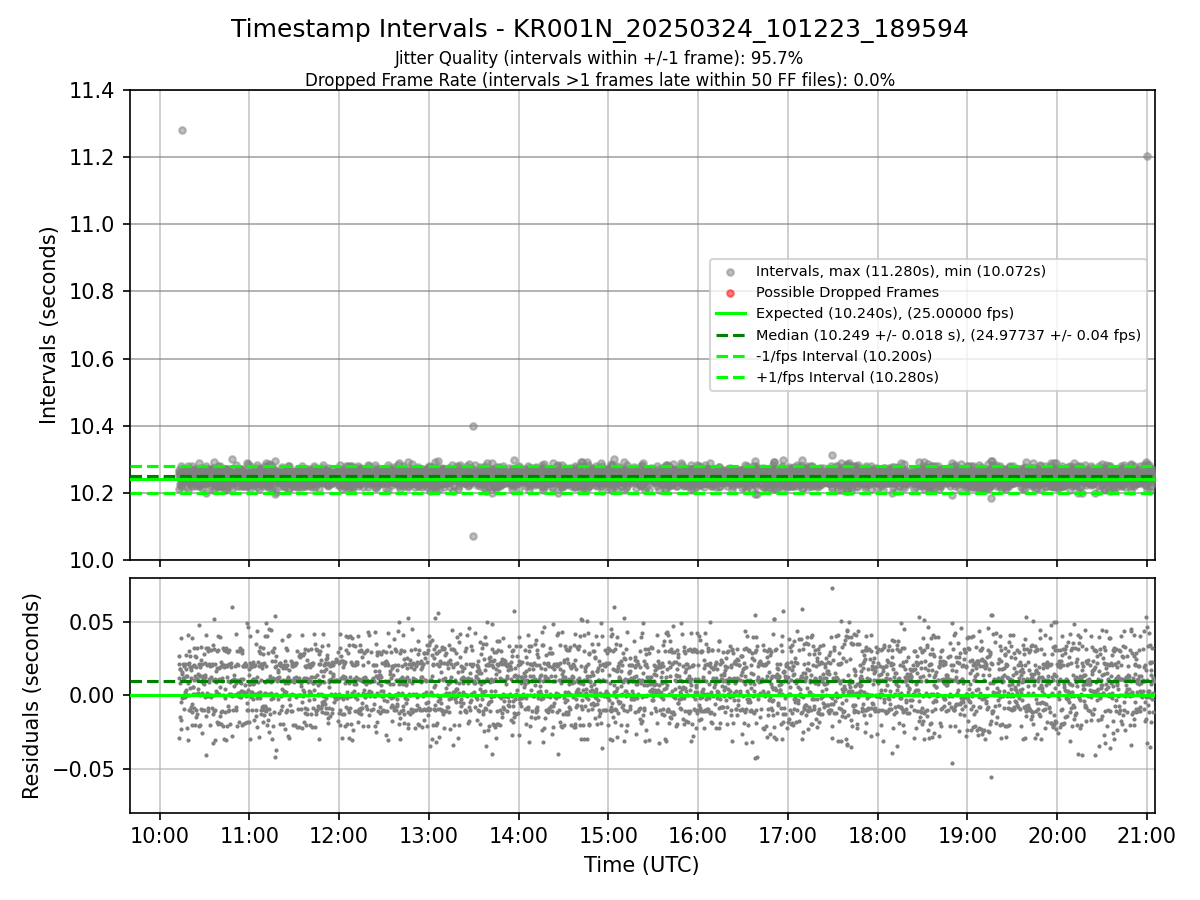1200x900 pixels.
Task: Click the "19:00" time tick label
Action: click(967, 834)
